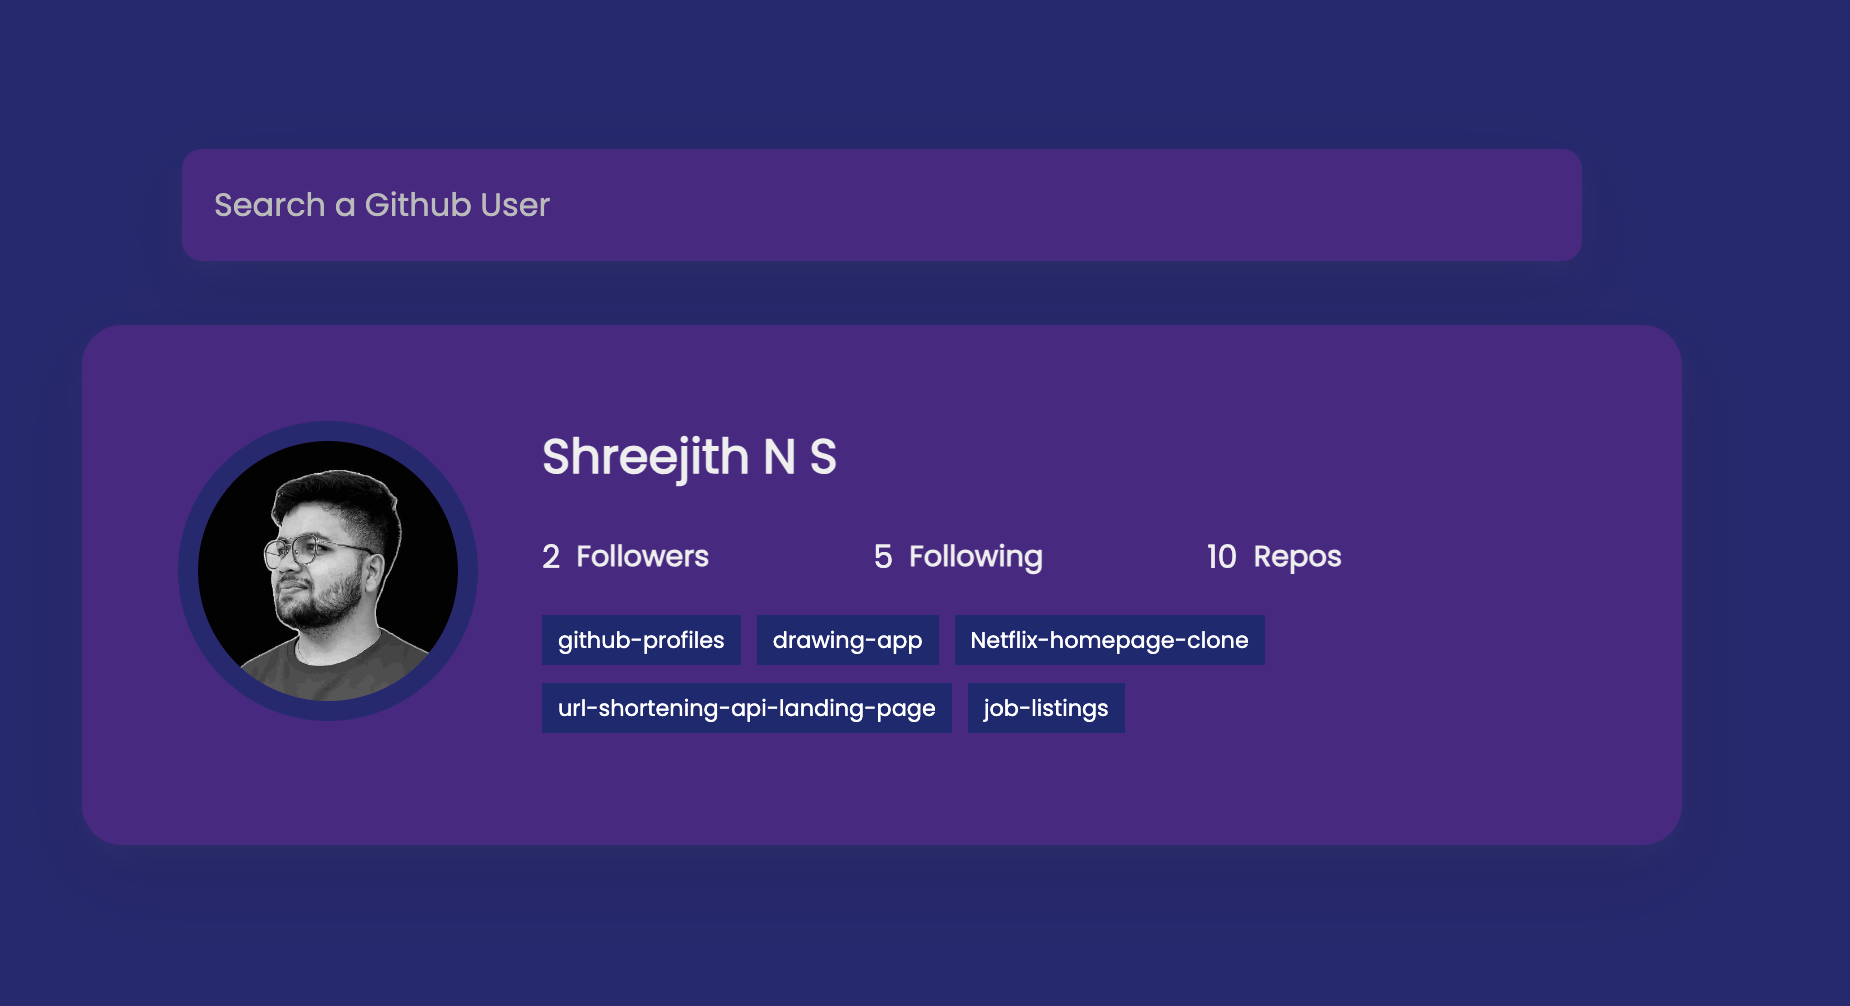Open the Netflix-homepage-clone repo link
The width and height of the screenshot is (1850, 1006).
(1109, 640)
